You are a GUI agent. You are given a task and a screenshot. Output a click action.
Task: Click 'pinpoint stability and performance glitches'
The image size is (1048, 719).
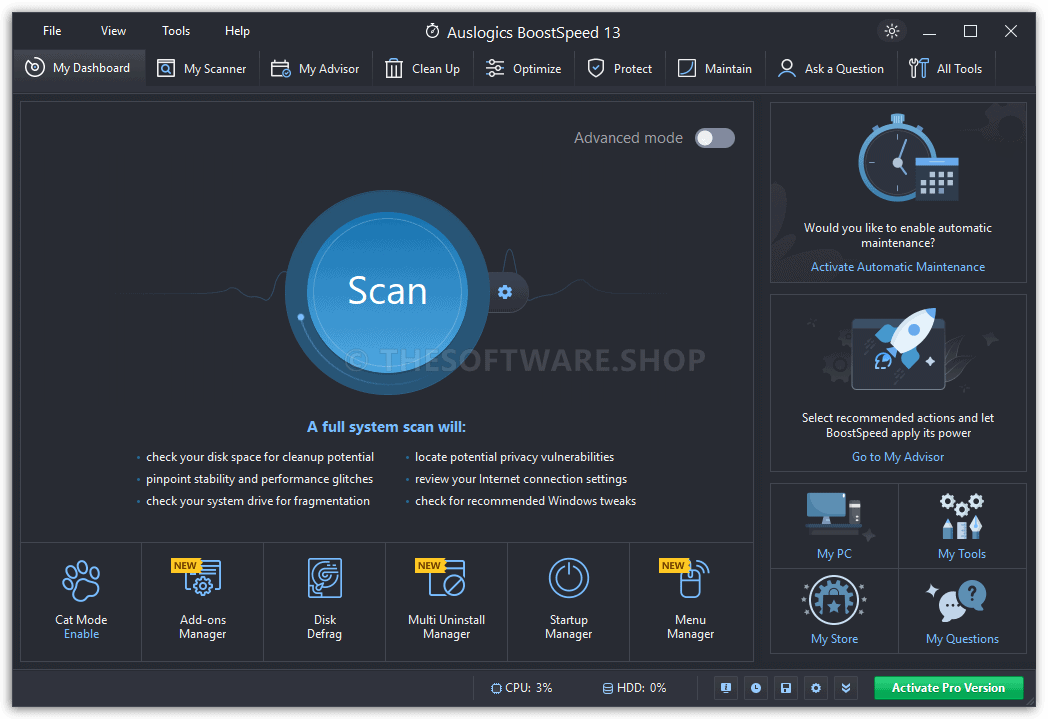259,479
